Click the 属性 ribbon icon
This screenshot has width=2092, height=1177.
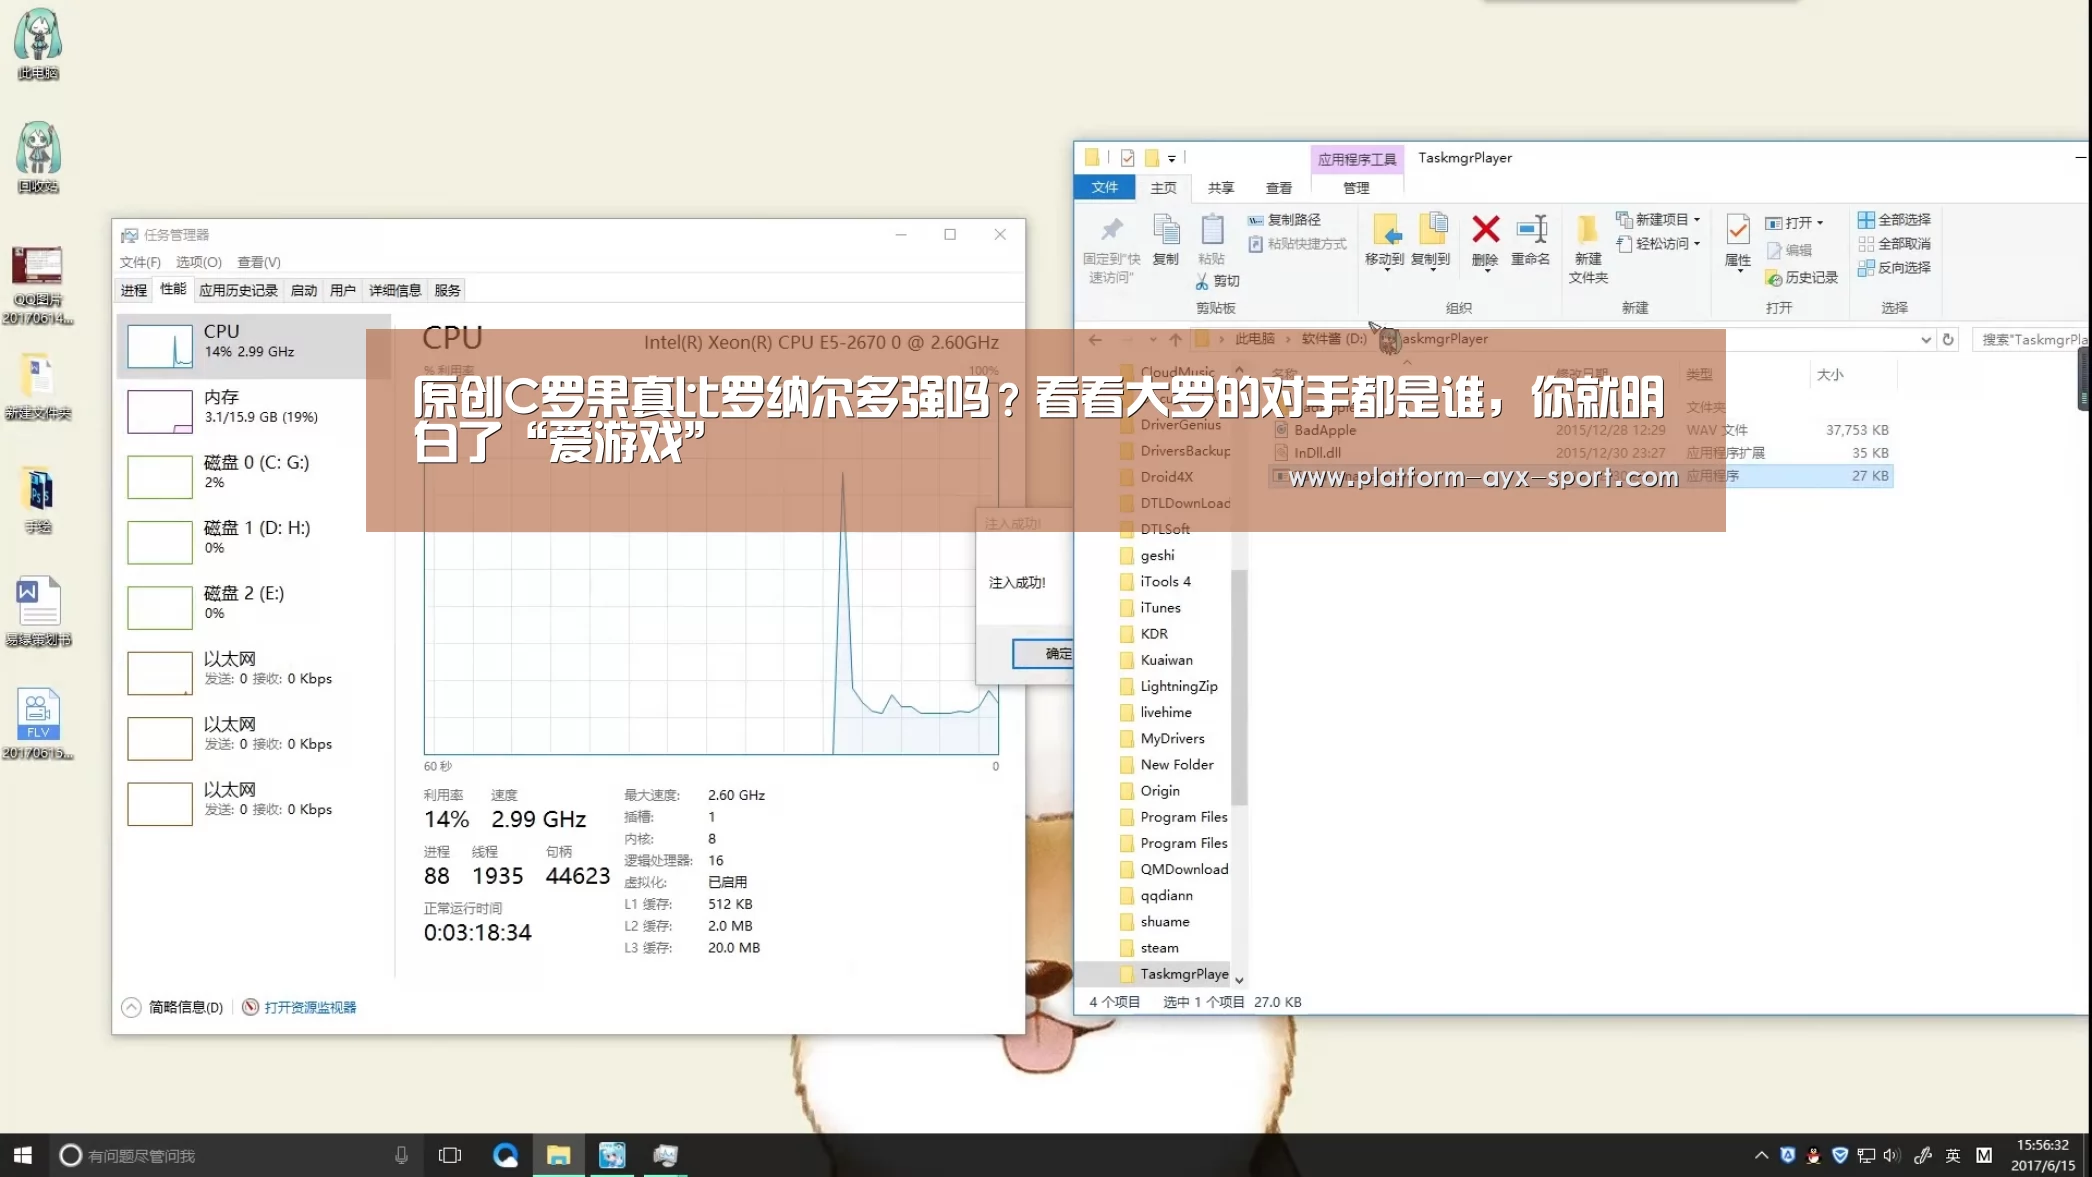coord(1738,241)
